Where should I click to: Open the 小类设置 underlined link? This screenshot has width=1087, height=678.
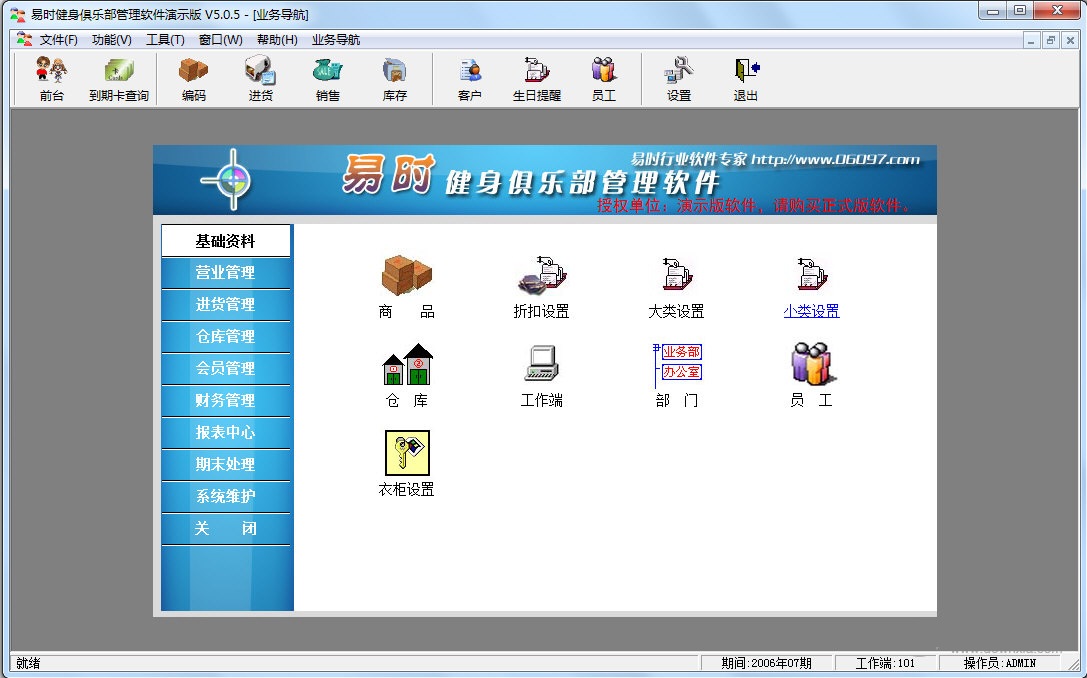811,311
